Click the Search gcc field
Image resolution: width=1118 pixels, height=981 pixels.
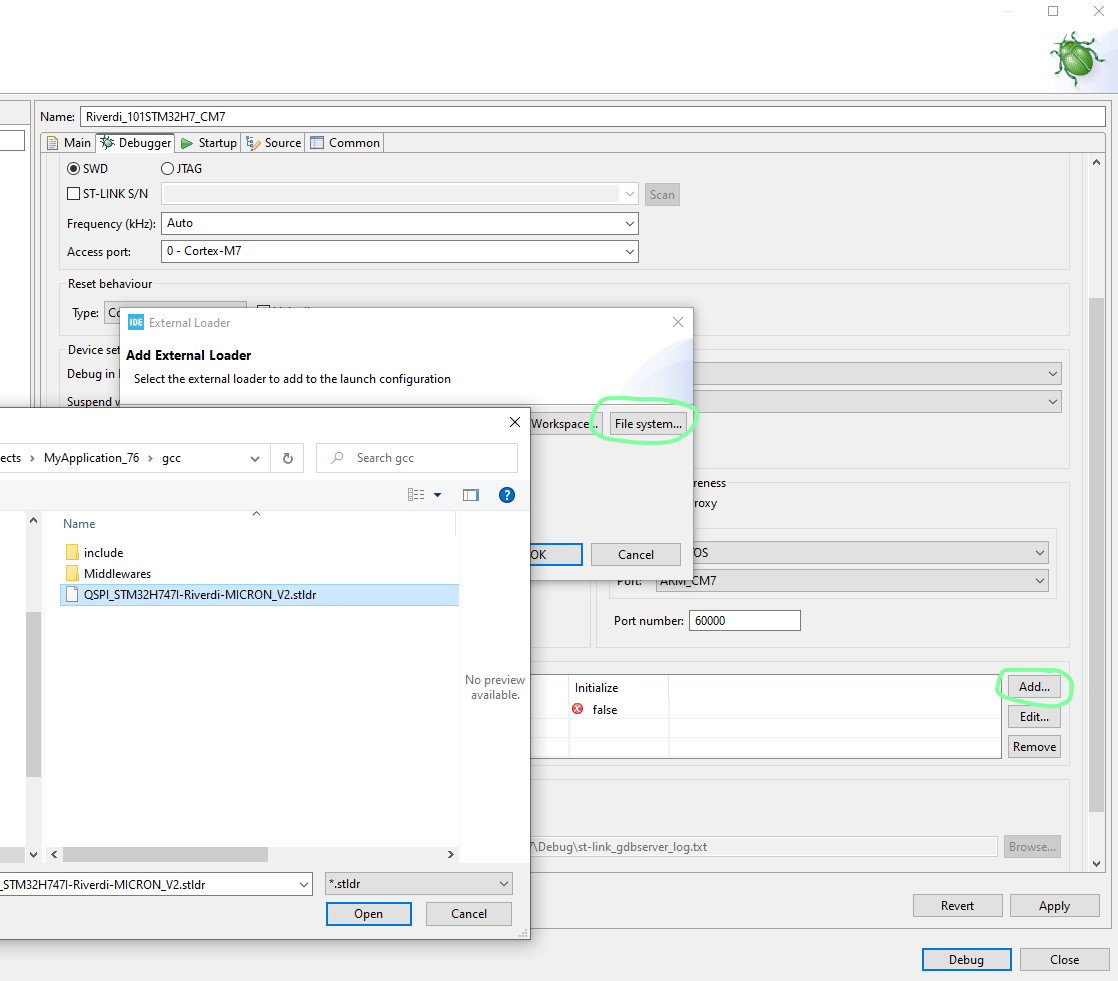point(416,458)
